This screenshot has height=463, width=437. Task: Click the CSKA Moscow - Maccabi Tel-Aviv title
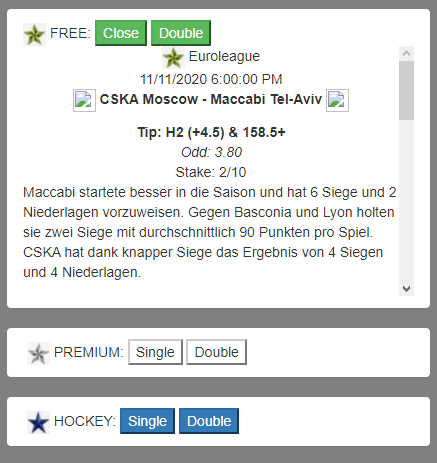[x=211, y=99]
